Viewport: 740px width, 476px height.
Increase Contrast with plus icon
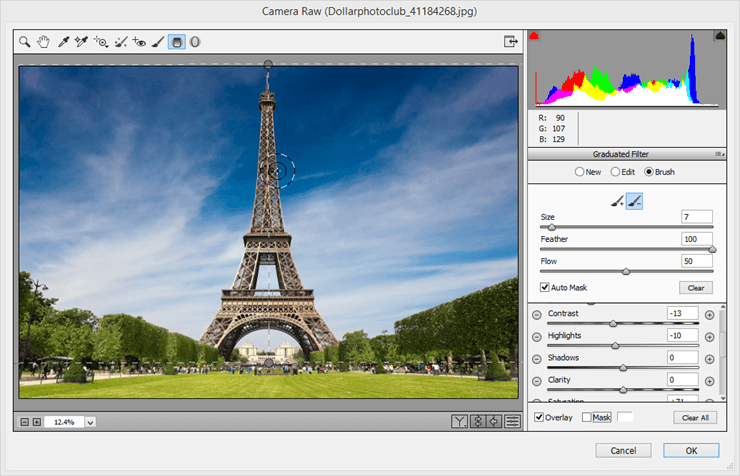[x=709, y=315]
